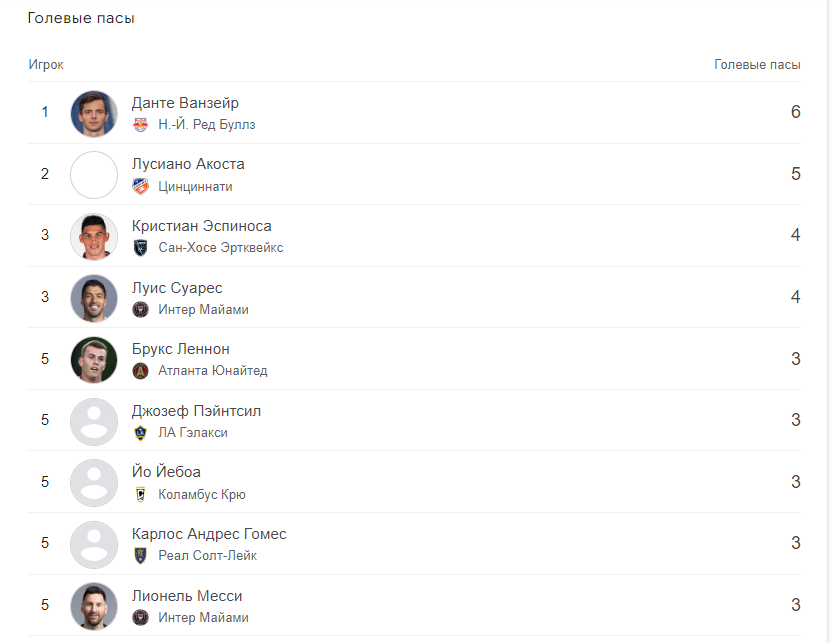Viewport: 831px width, 643px height.
Task: Open Кристиан Эспиноса player photo
Action: (x=94, y=236)
